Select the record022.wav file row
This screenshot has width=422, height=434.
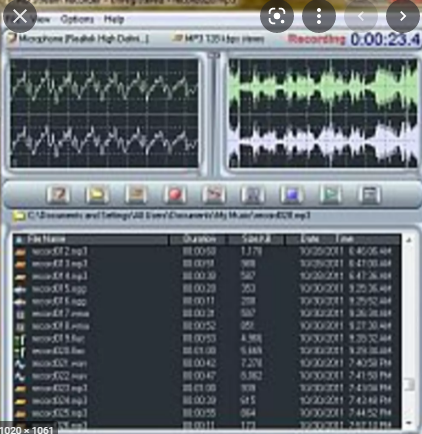[x=207, y=376]
